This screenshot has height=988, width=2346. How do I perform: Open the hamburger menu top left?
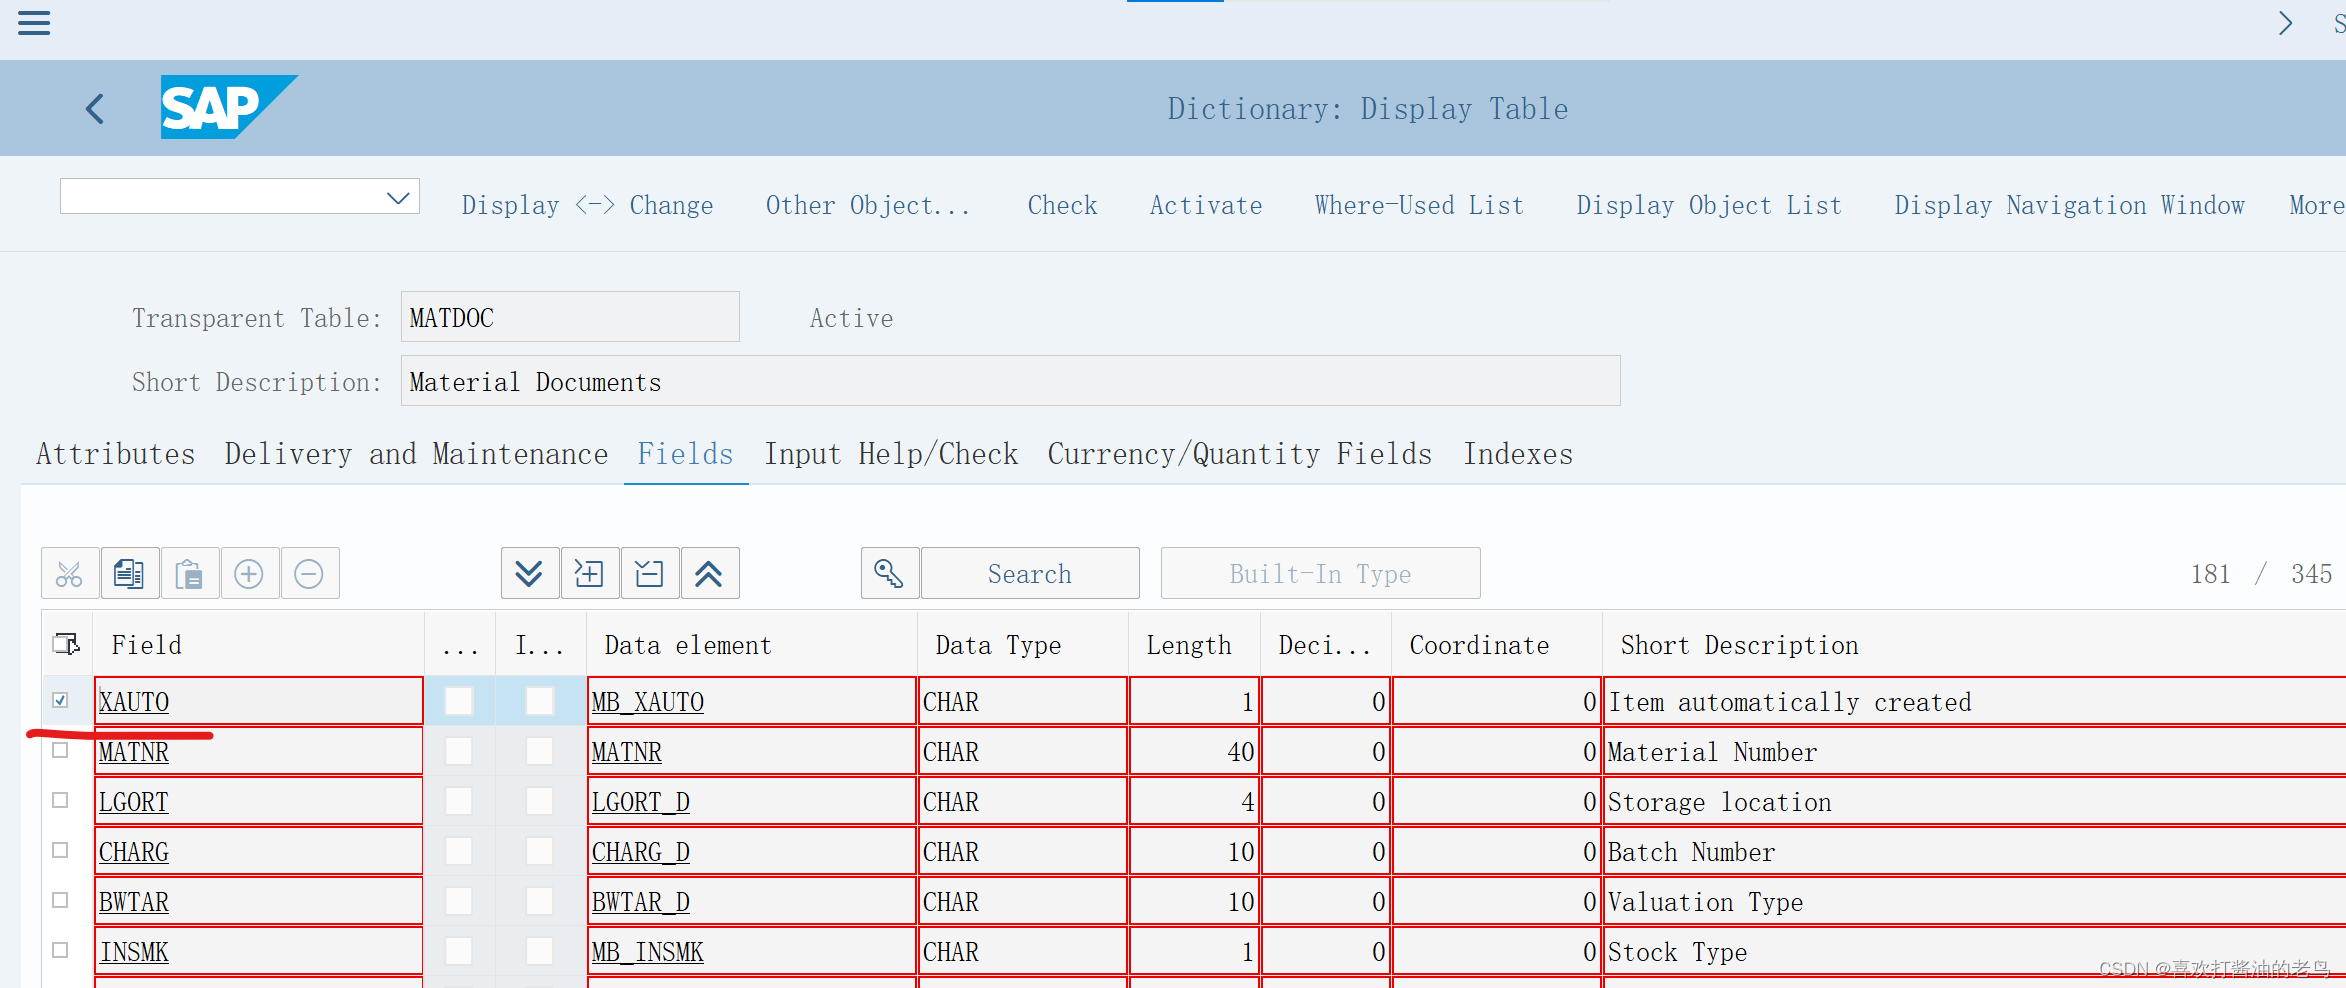(33, 22)
